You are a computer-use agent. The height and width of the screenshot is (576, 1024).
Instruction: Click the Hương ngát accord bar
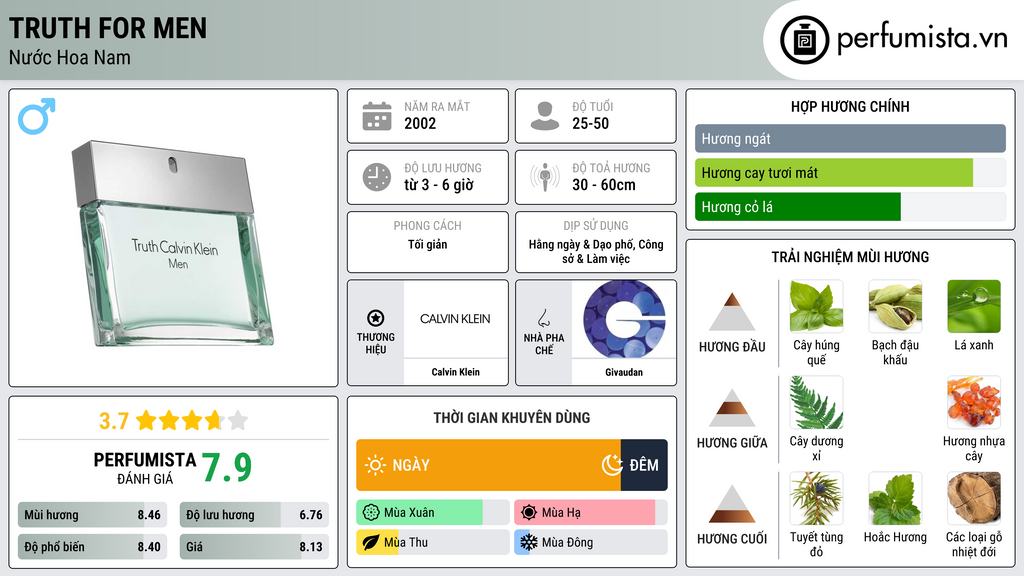850,138
